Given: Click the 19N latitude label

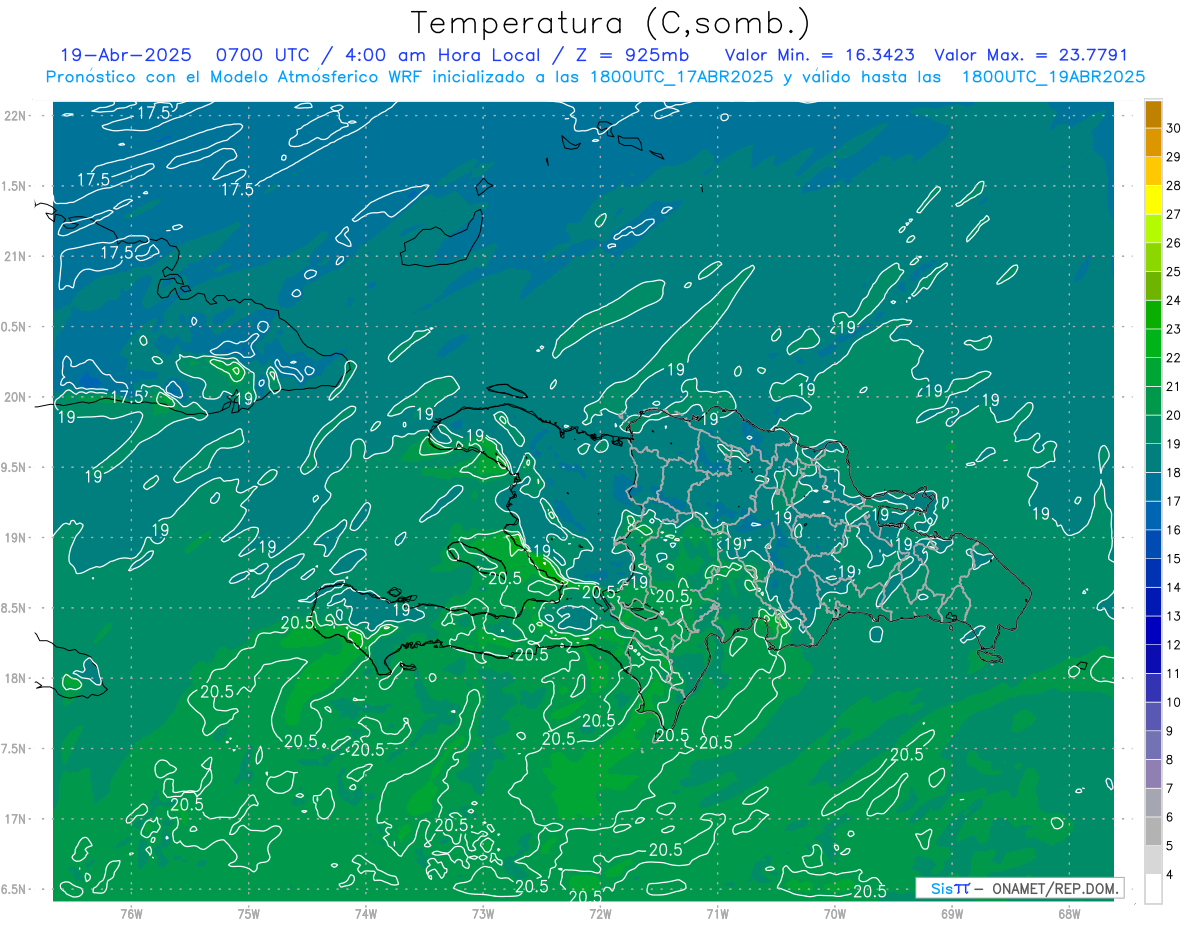Looking at the screenshot, I should click(x=15, y=538).
